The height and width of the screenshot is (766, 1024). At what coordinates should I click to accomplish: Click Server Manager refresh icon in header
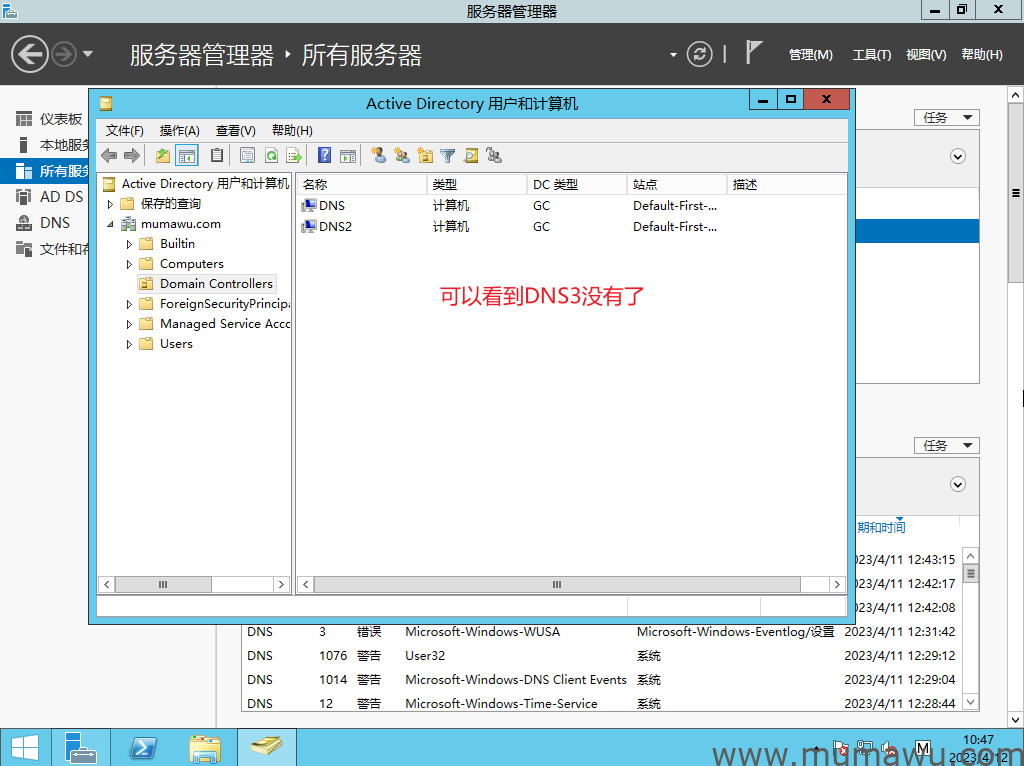(x=700, y=54)
